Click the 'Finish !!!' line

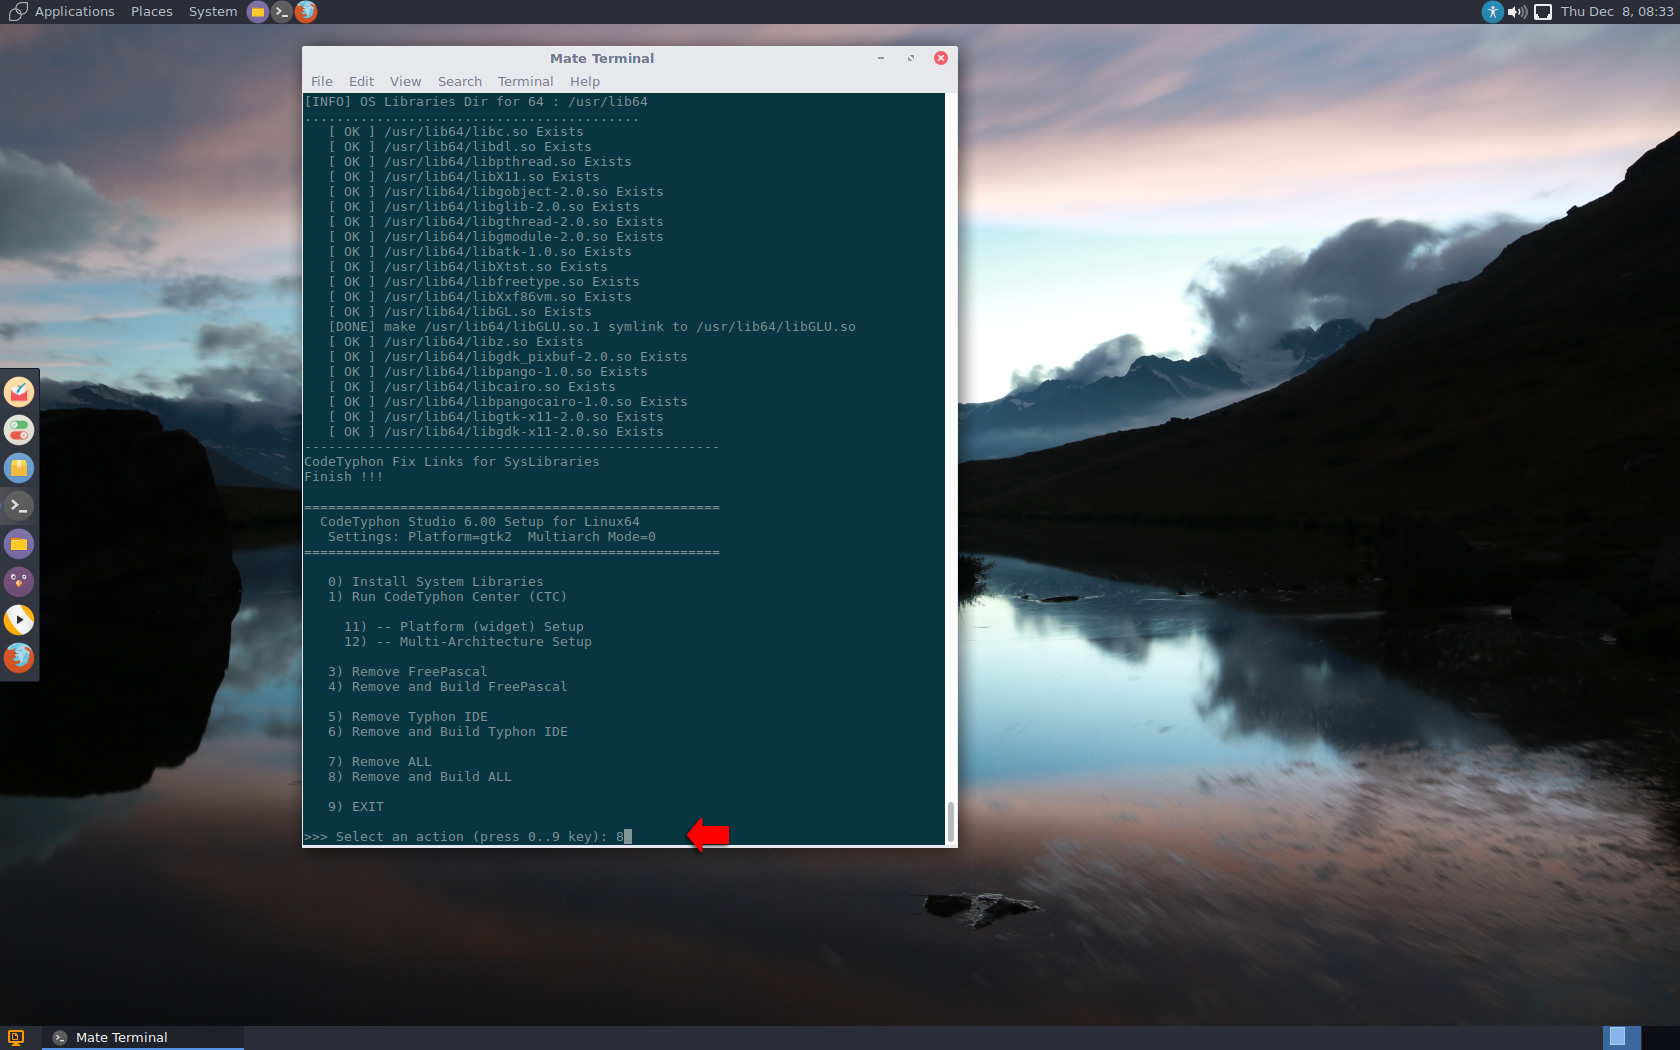pyautogui.click(x=344, y=477)
